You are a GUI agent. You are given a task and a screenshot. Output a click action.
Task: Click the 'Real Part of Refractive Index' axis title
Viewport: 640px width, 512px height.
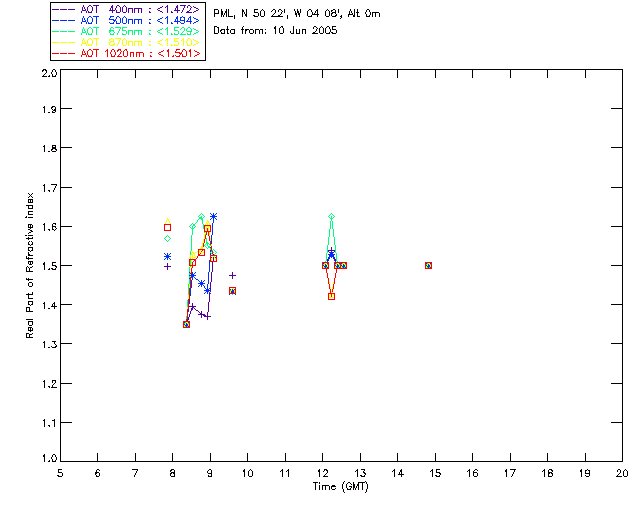coord(30,265)
